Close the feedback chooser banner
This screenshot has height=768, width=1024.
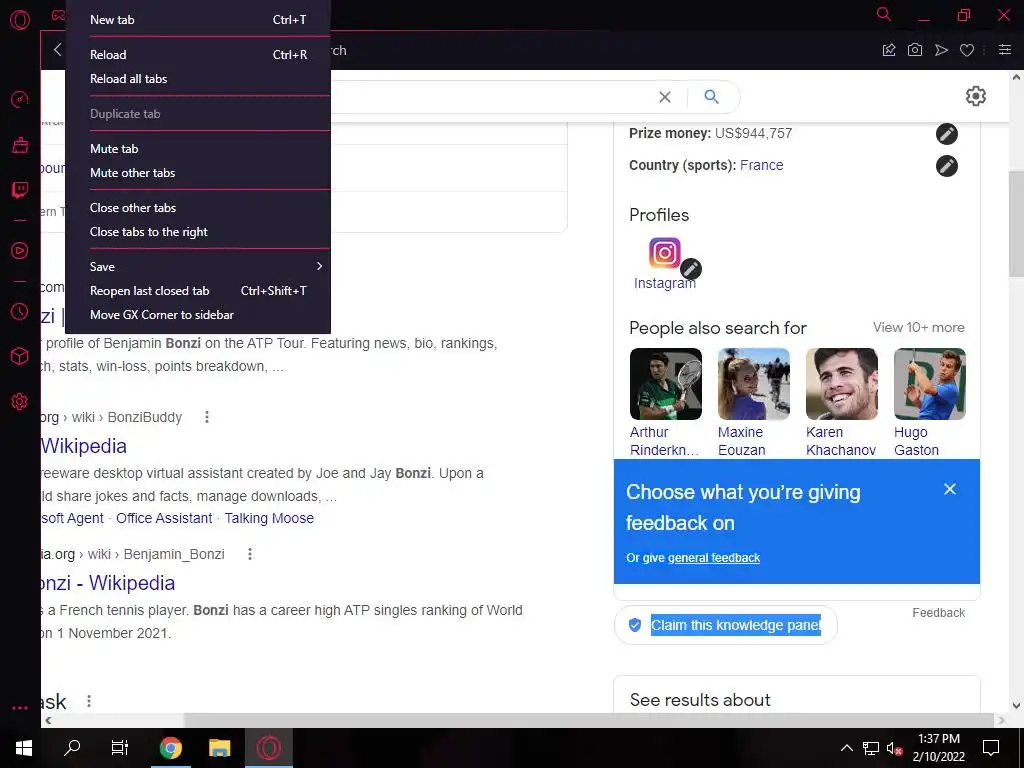click(950, 489)
